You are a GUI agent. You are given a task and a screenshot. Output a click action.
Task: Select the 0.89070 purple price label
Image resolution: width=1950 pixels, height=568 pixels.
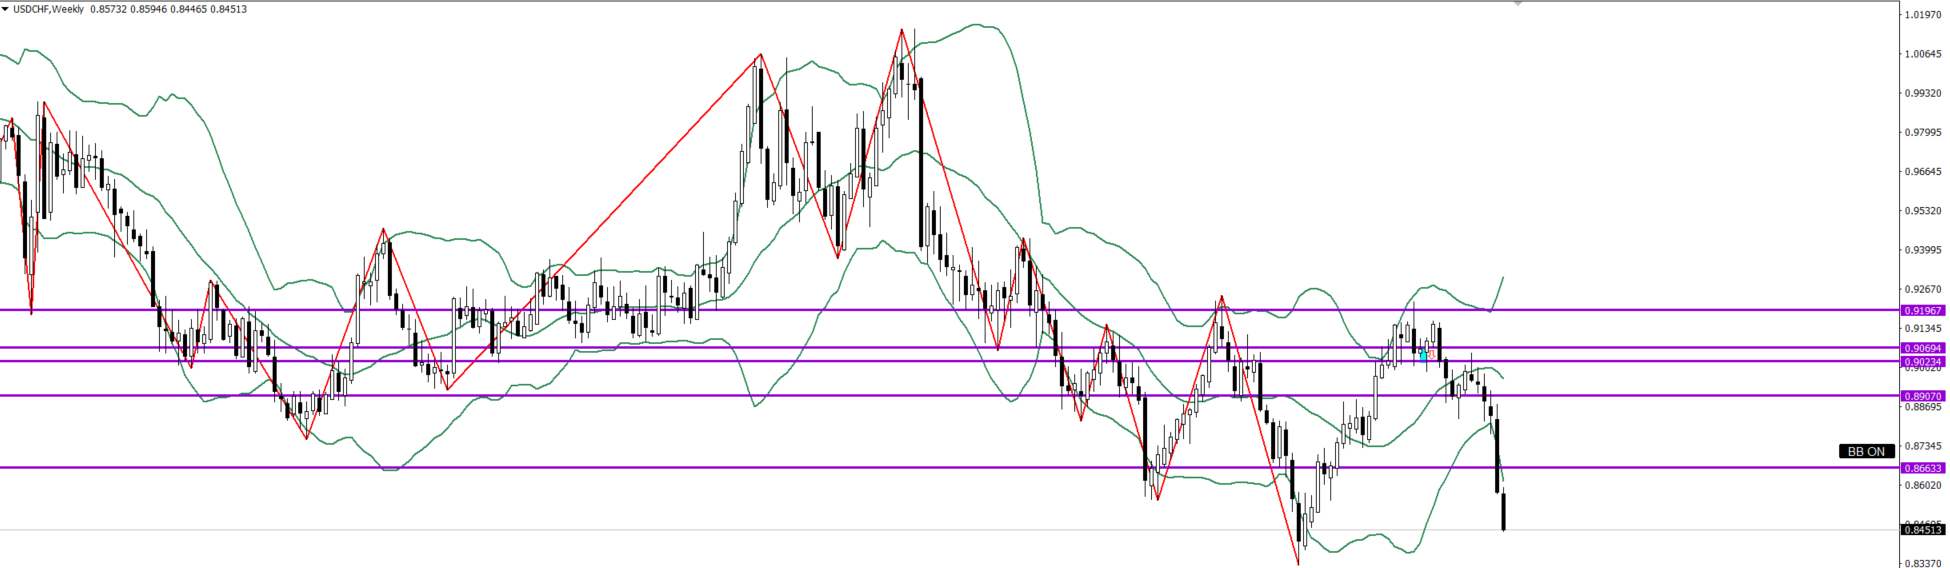click(1923, 397)
